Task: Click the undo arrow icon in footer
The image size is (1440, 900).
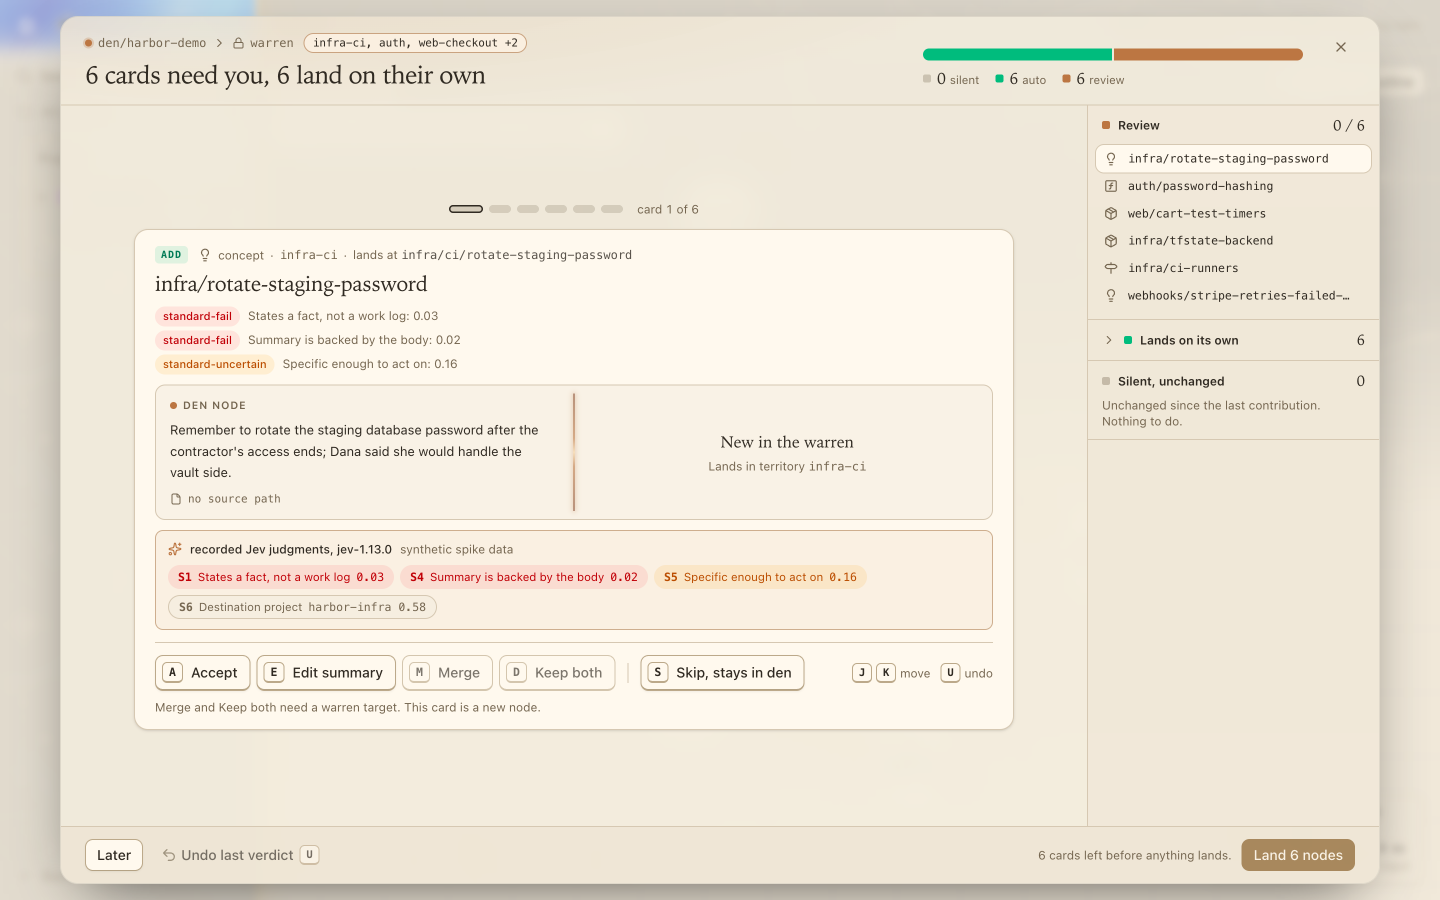Action: tap(169, 855)
